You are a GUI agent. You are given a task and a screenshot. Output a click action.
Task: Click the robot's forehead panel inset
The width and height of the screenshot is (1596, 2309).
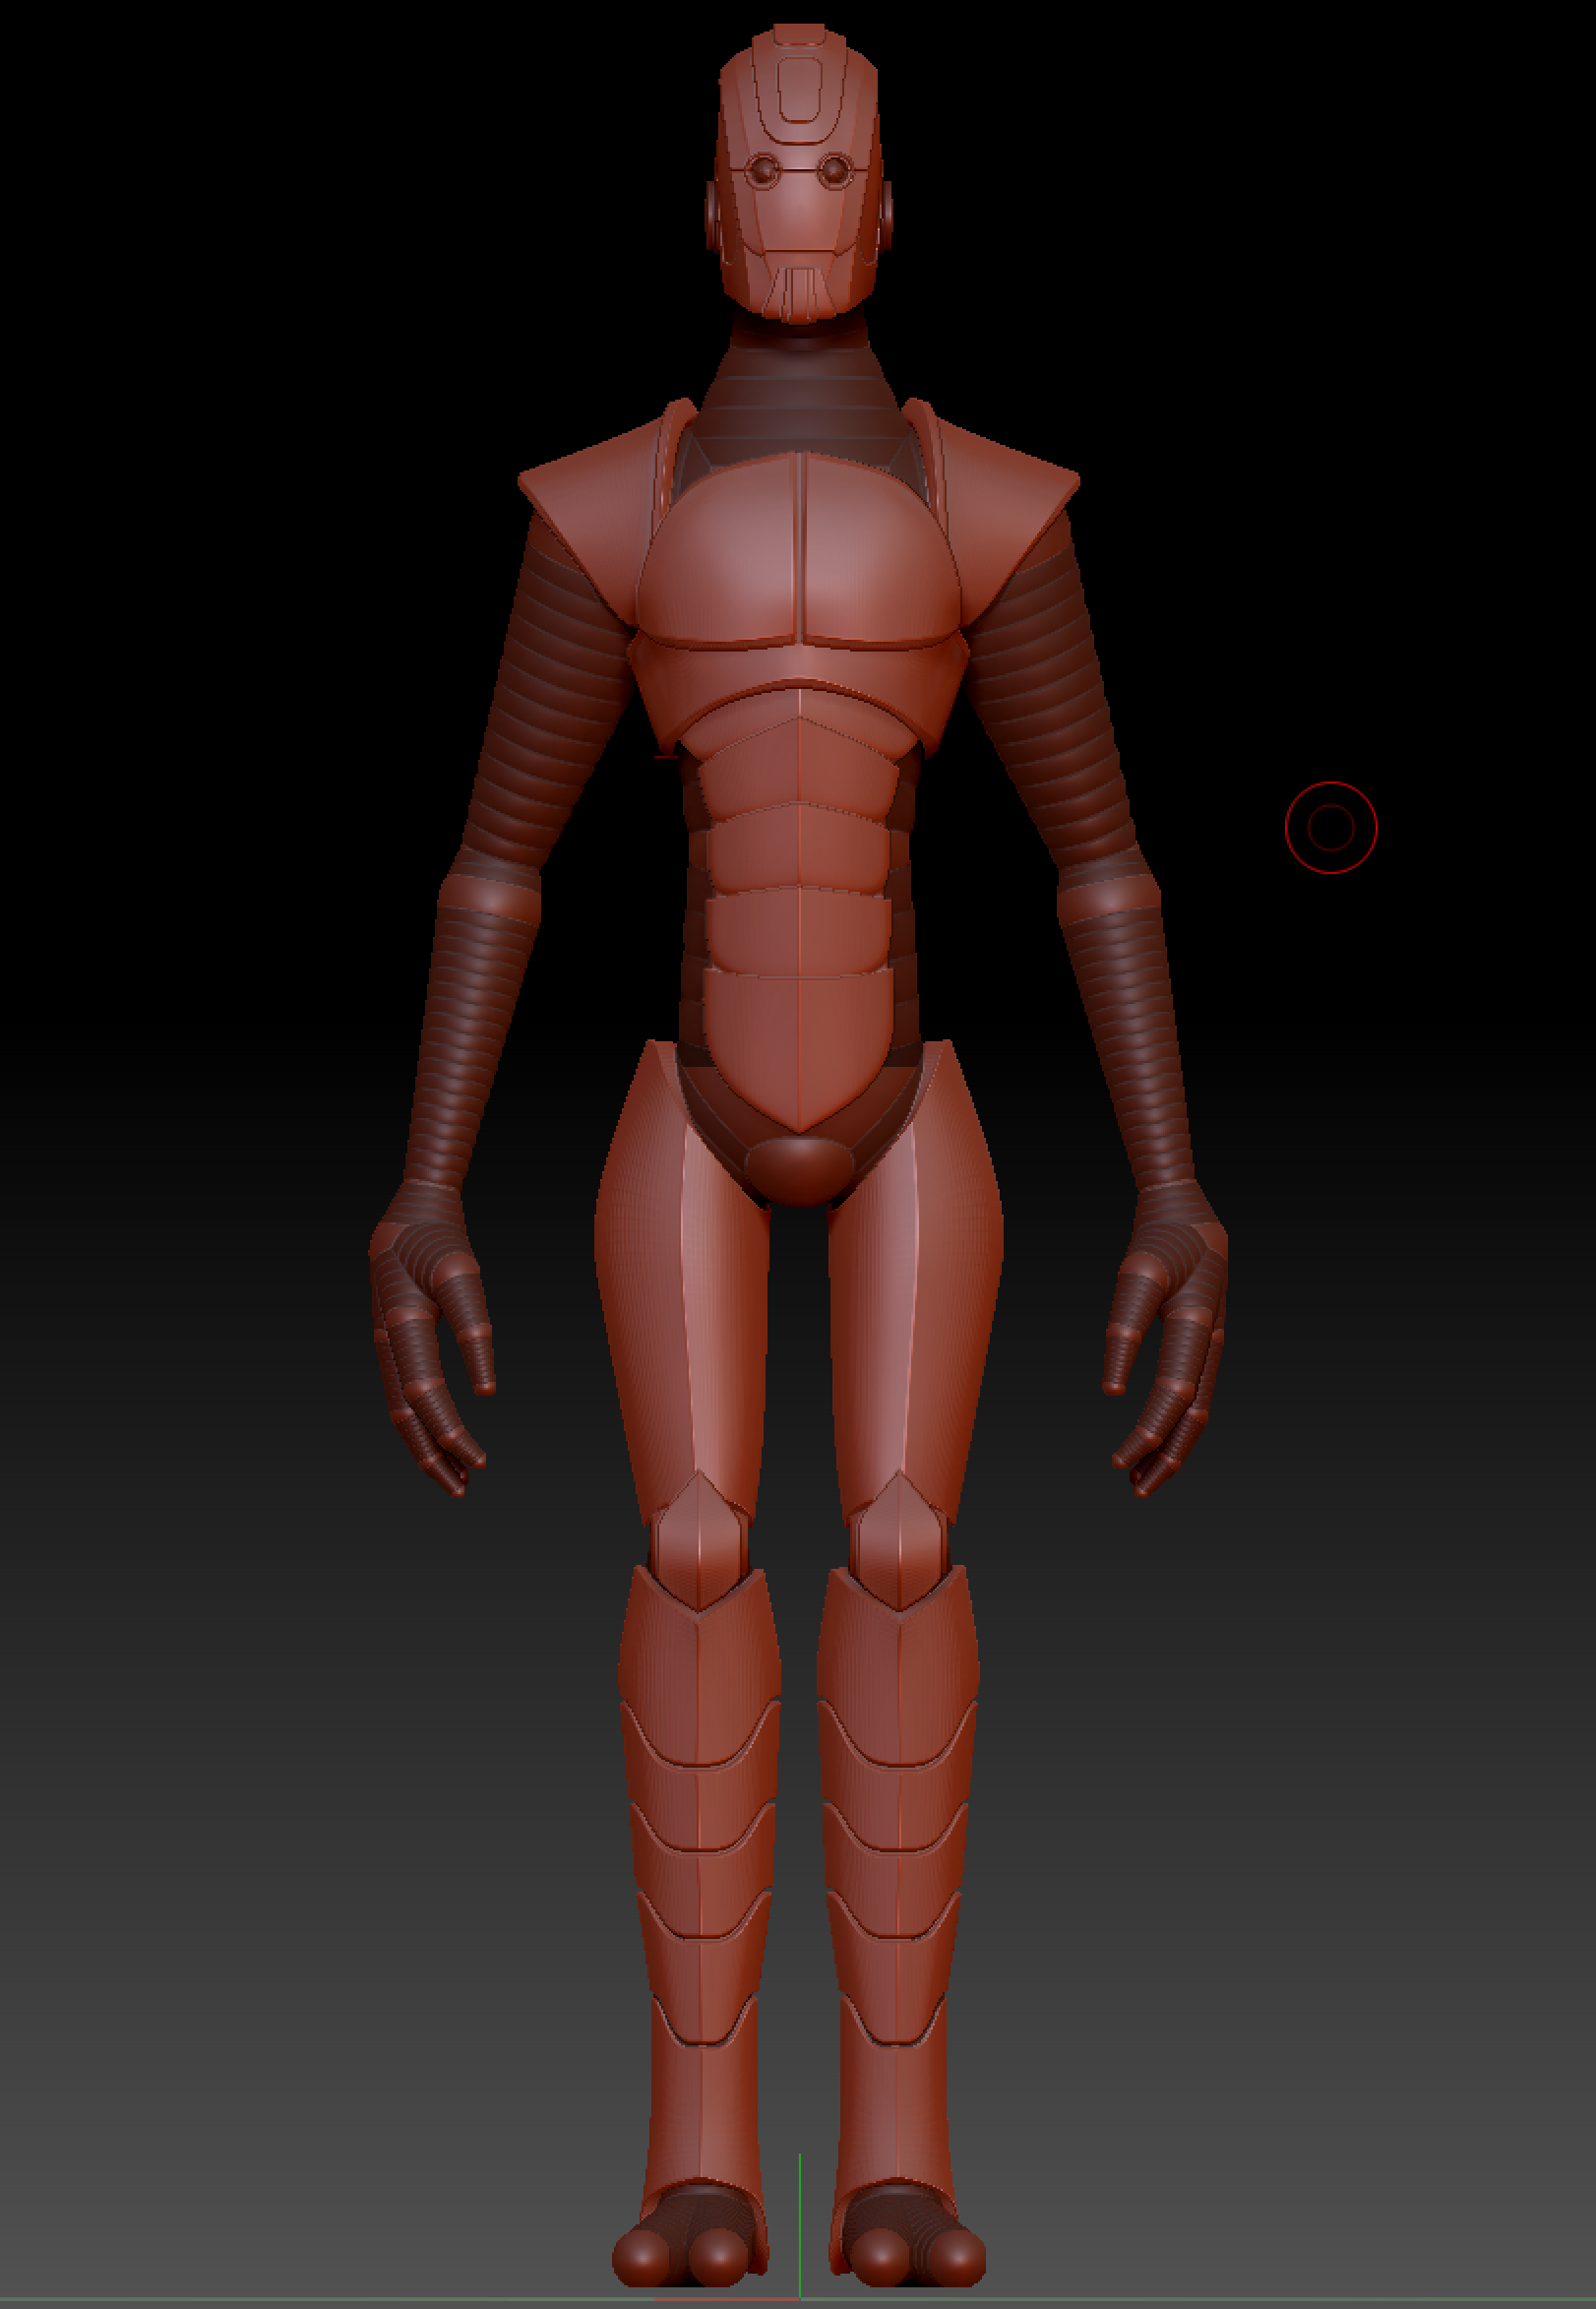(x=800, y=90)
